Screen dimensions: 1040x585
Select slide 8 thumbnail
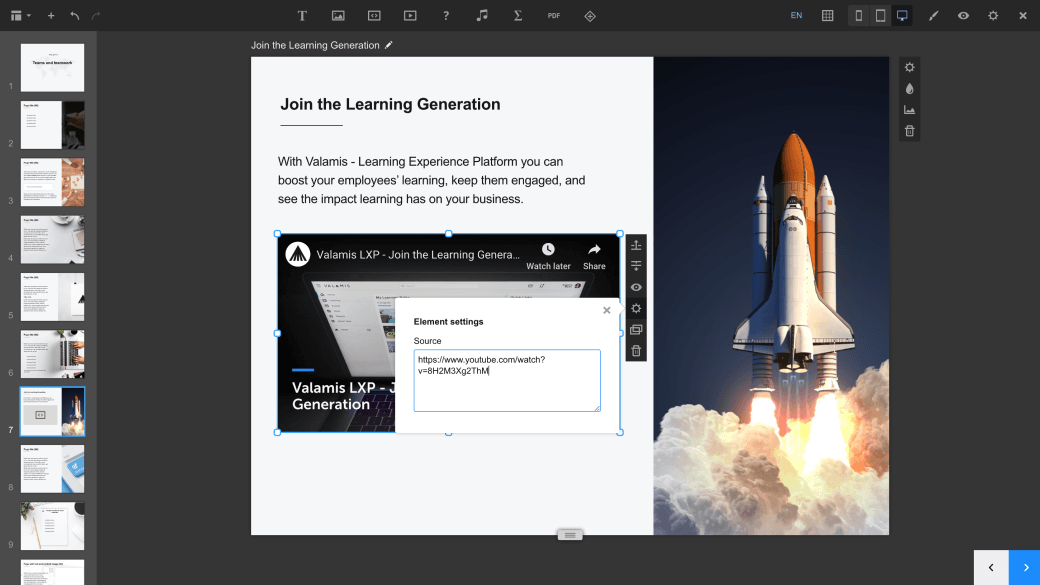[x=52, y=469]
